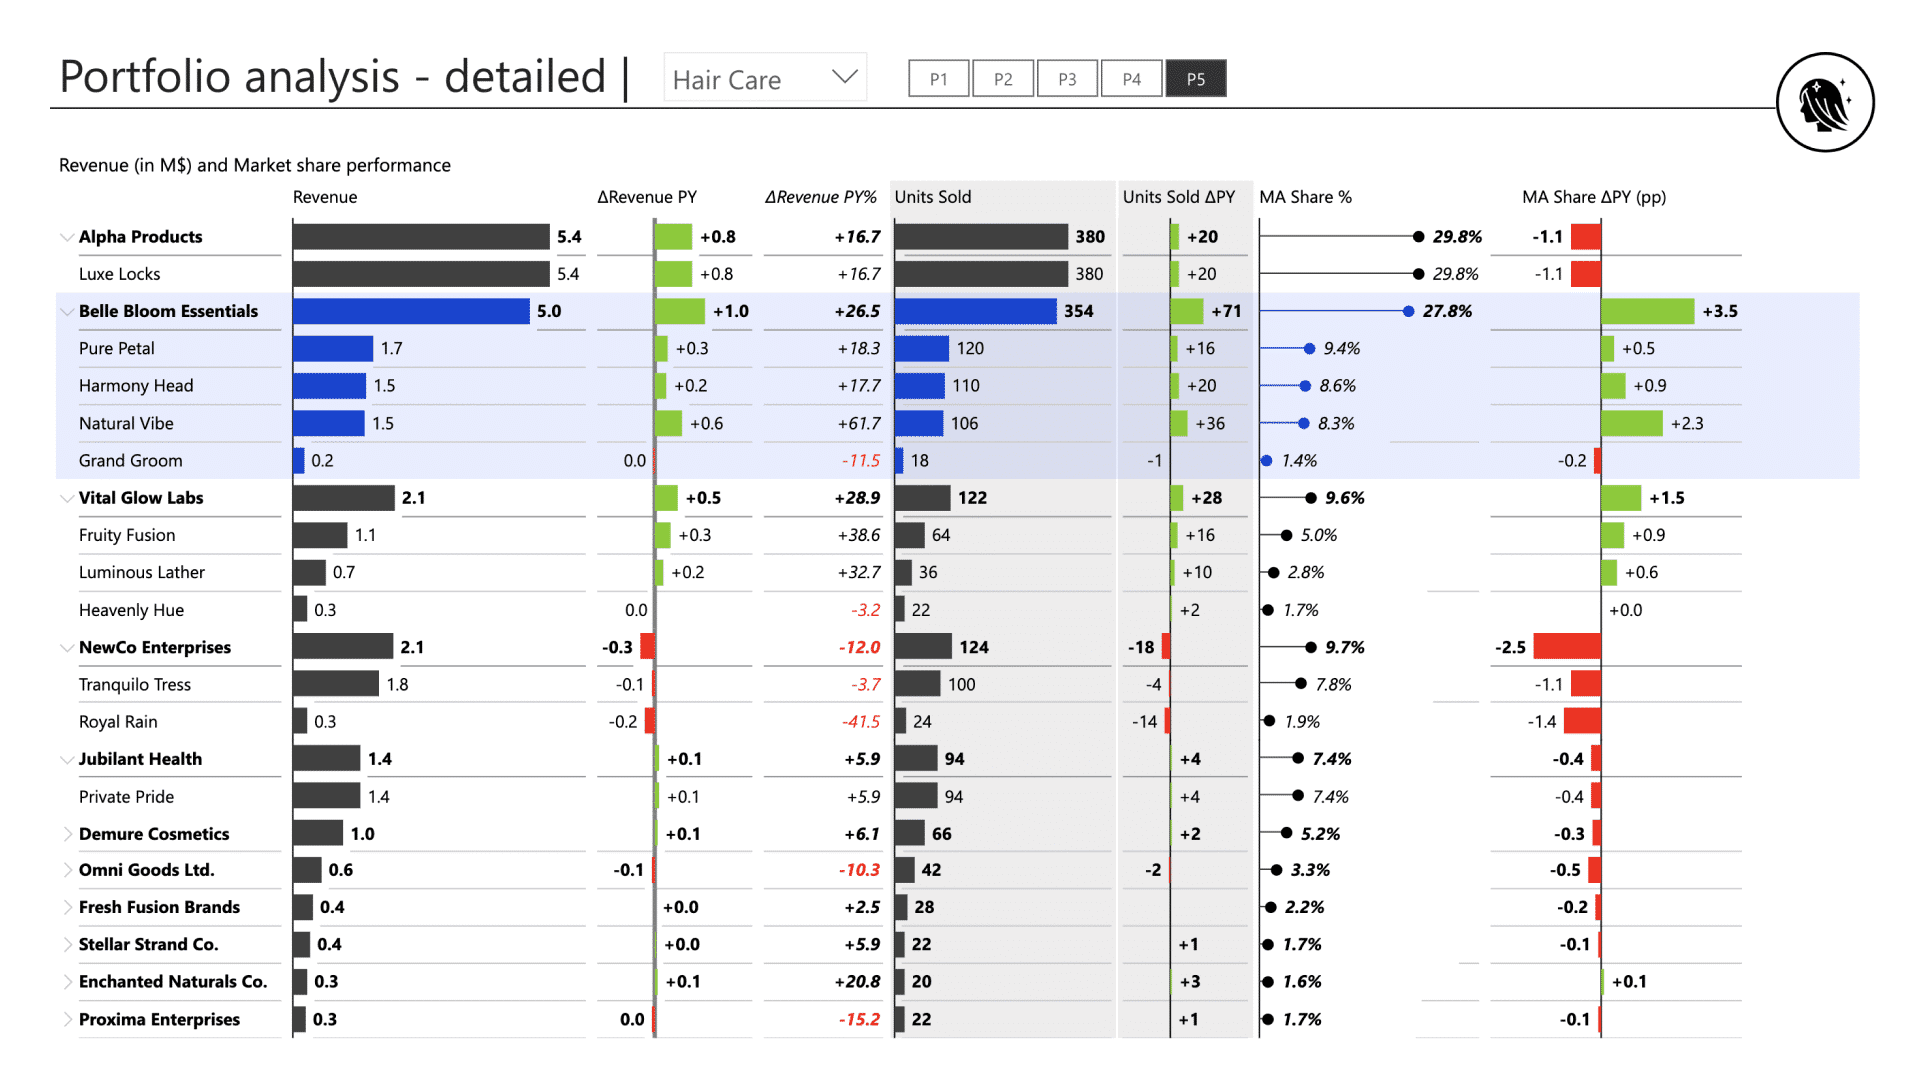1920x1080 pixels.
Task: Collapse the Alpha Products group
Action: pyautogui.click(x=66, y=236)
